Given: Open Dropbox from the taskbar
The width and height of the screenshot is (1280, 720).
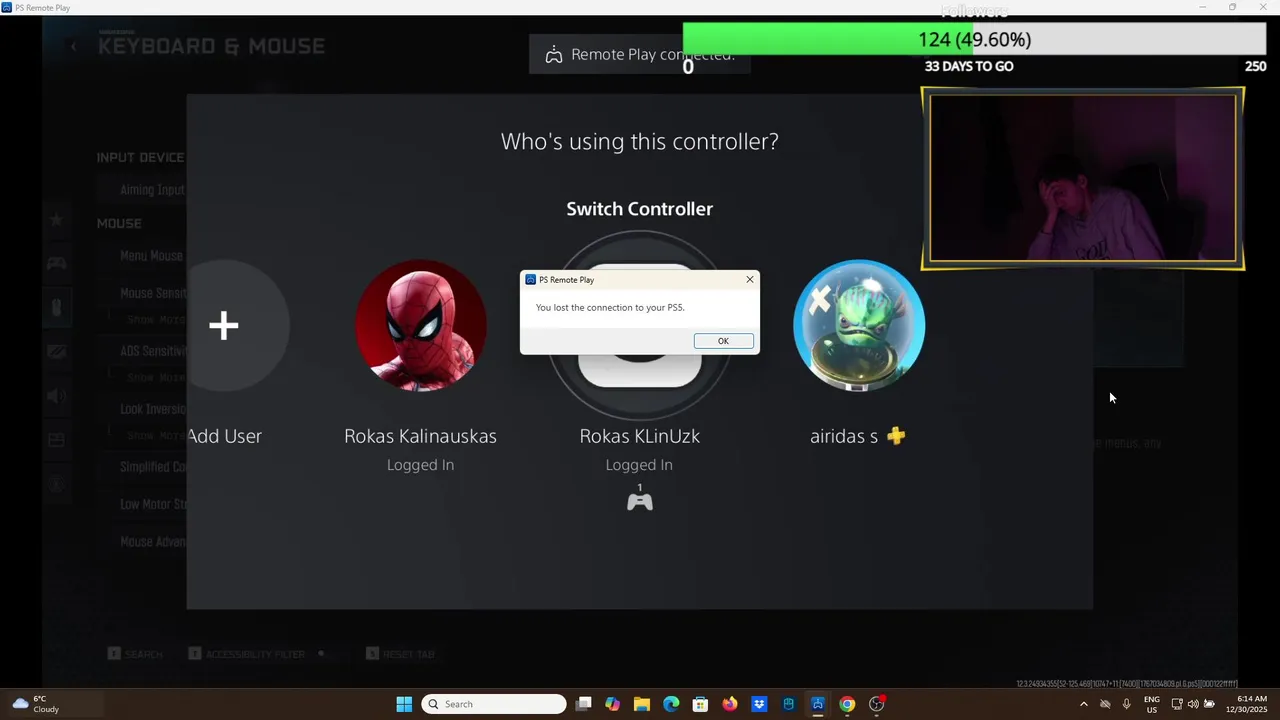Looking at the screenshot, I should coord(759,704).
